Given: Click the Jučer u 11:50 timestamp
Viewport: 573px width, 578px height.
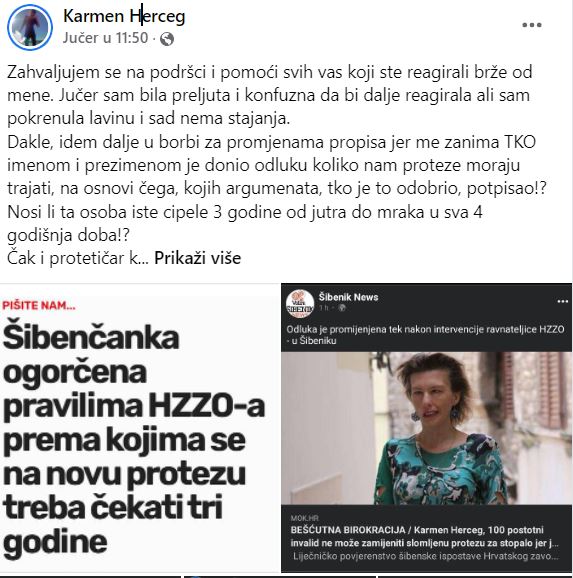Looking at the screenshot, I should 105,38.
